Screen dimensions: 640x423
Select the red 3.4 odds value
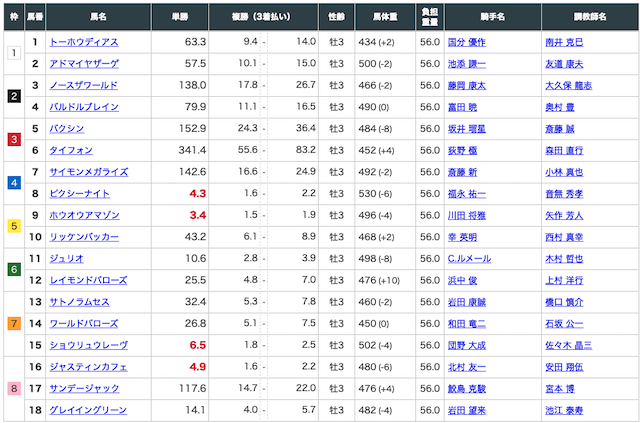(x=198, y=215)
